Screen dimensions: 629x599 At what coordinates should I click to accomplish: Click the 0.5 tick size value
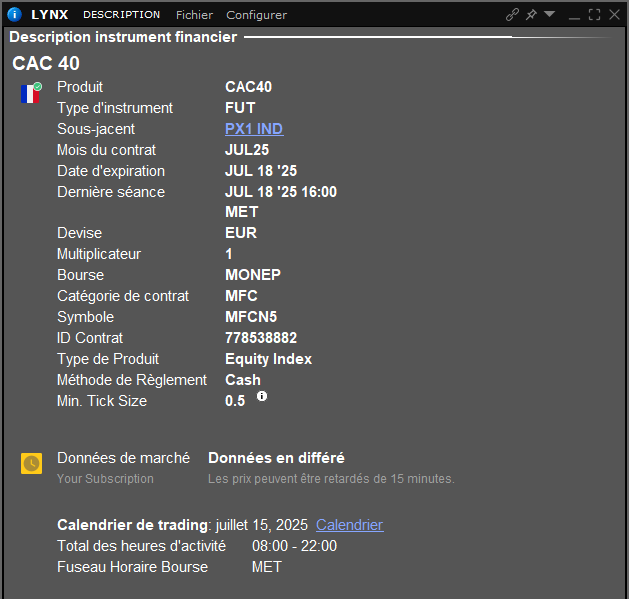click(x=235, y=400)
